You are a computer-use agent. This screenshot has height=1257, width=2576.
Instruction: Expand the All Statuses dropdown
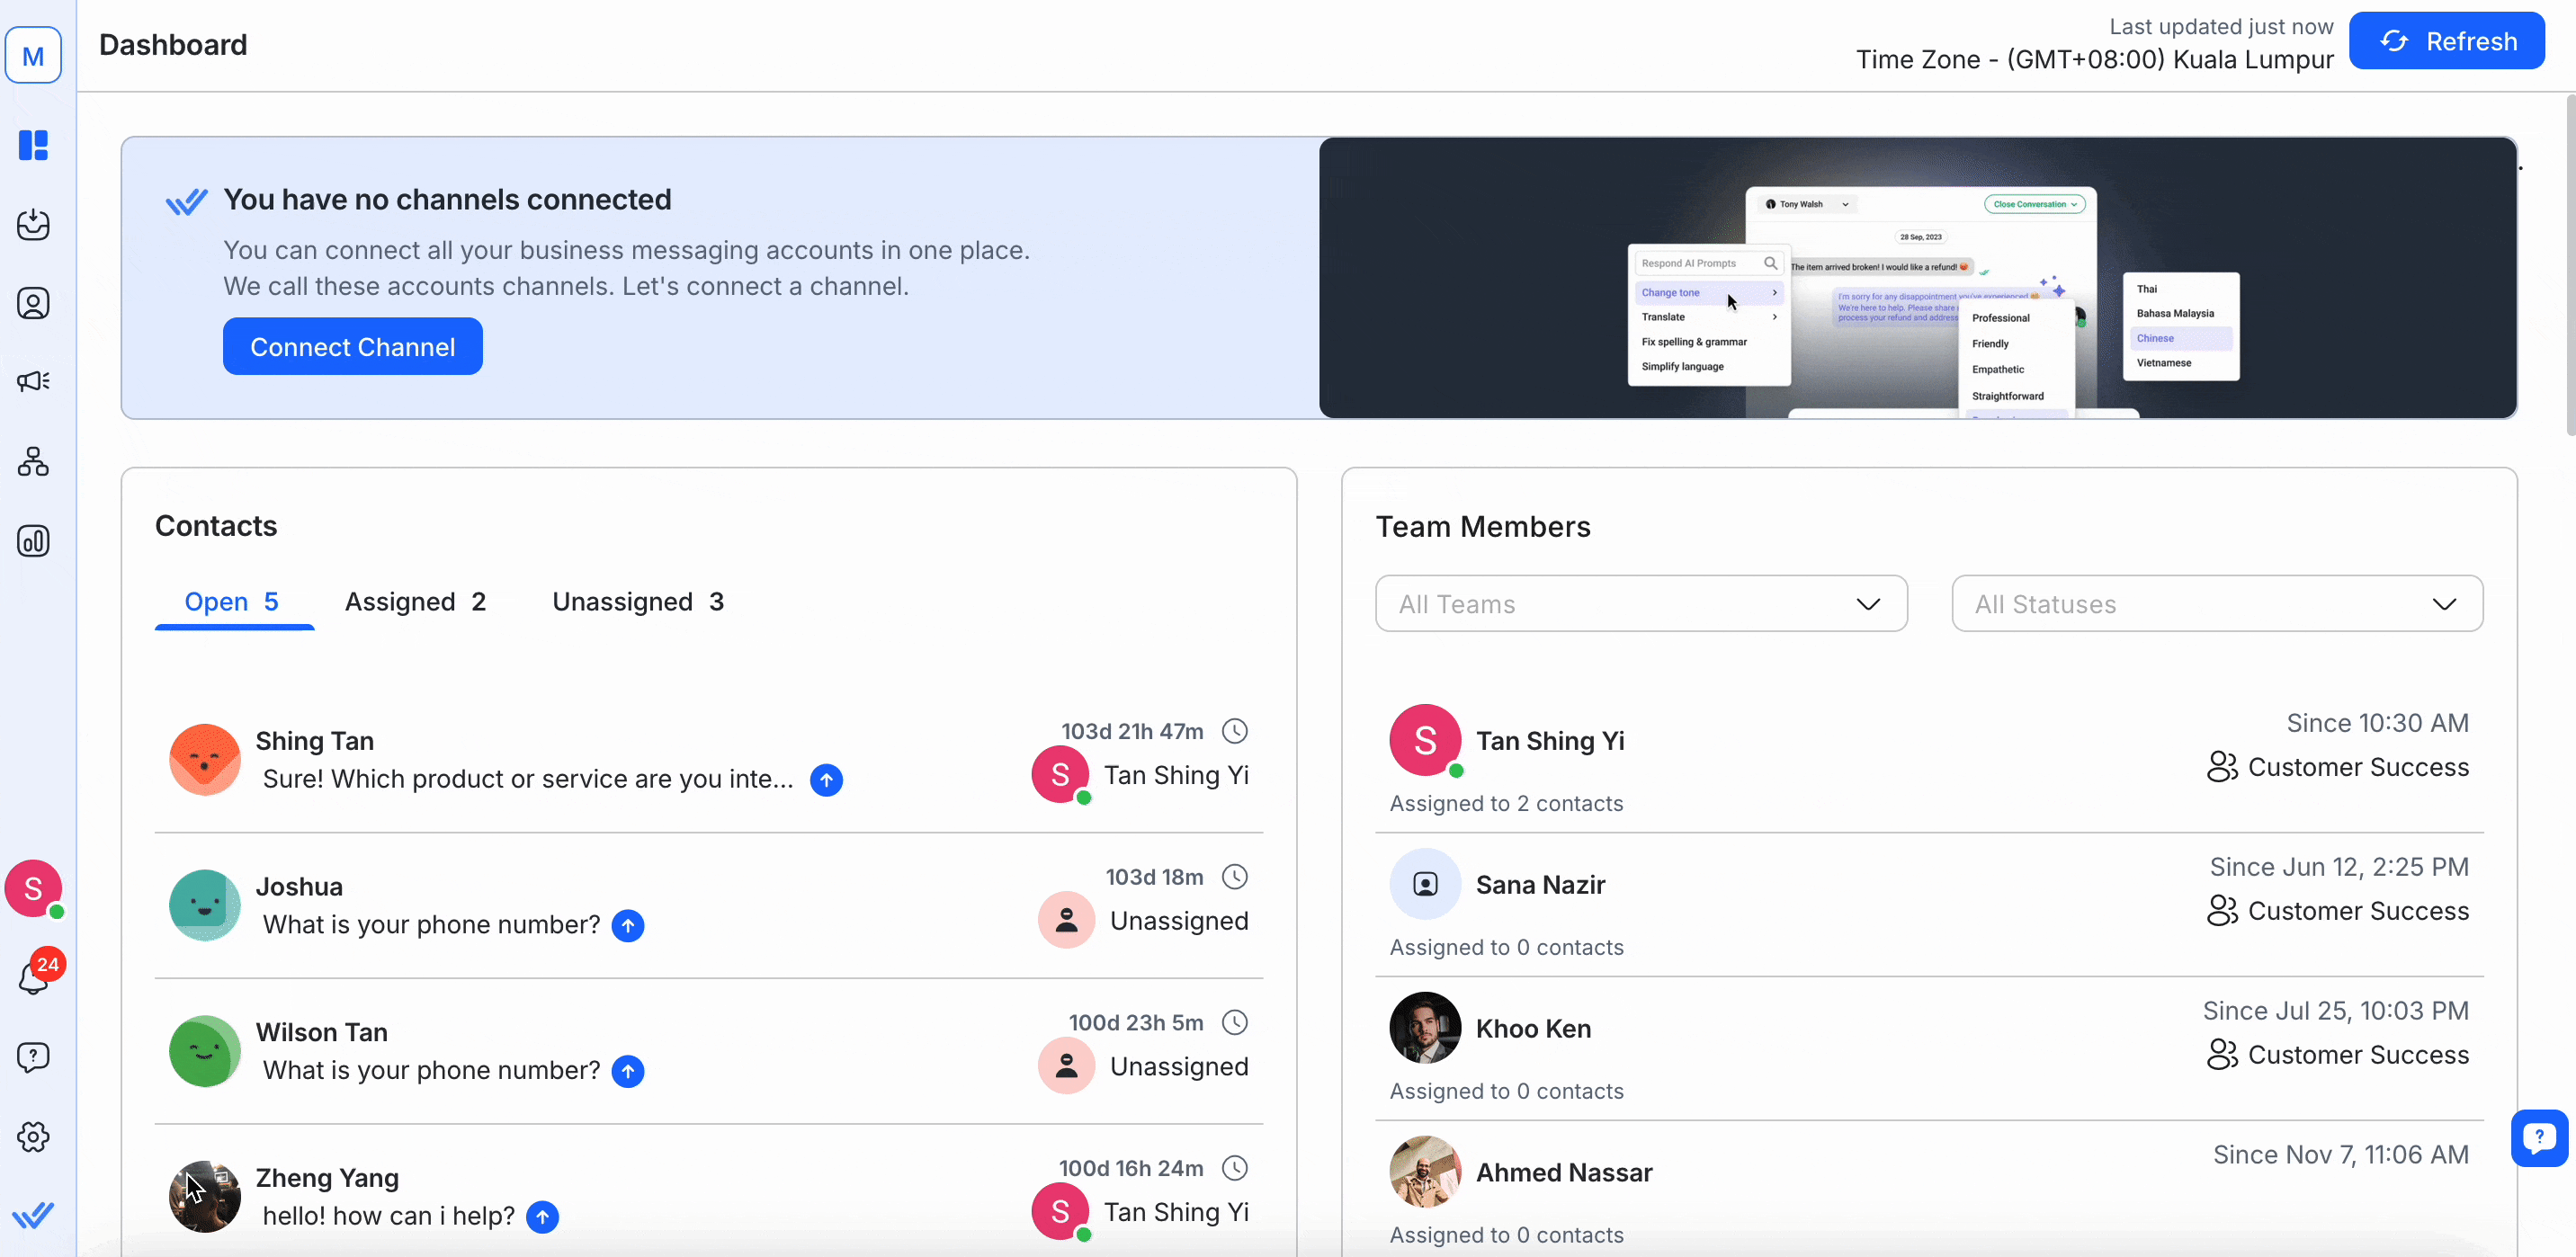[2216, 604]
